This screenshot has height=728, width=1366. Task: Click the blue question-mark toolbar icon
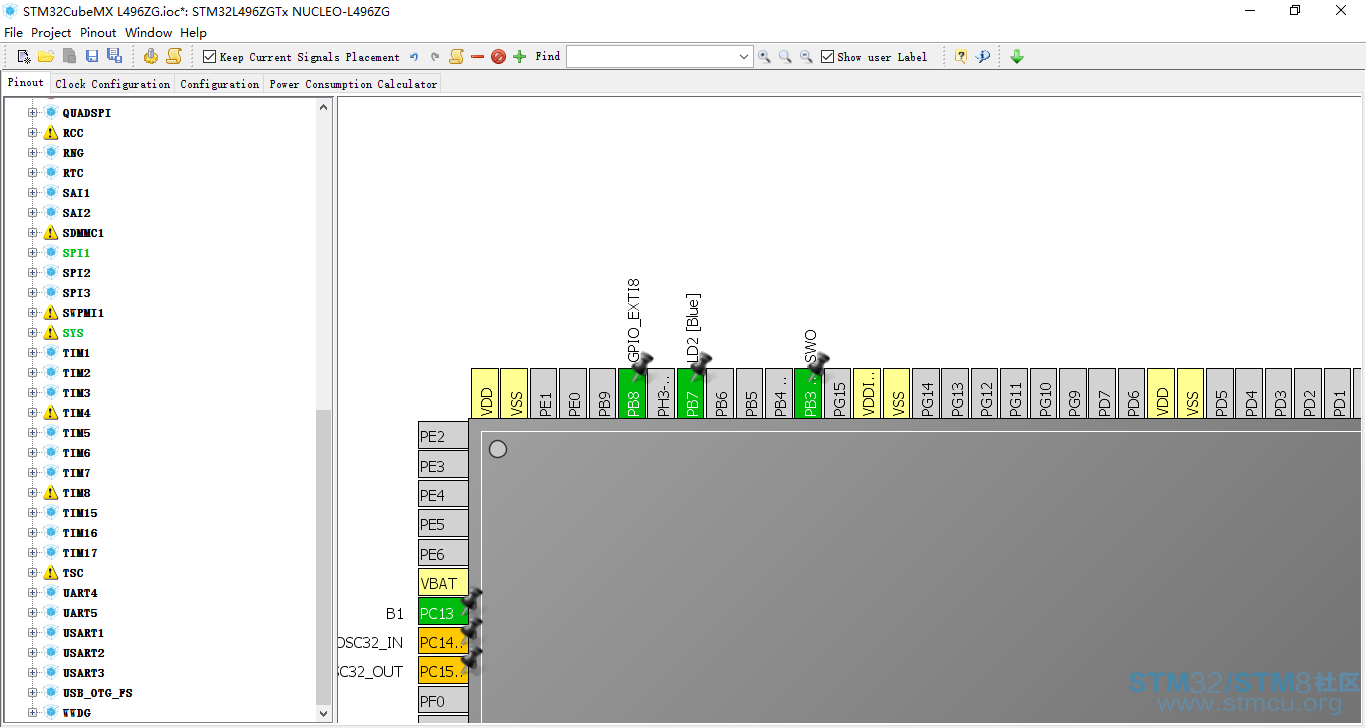click(983, 57)
